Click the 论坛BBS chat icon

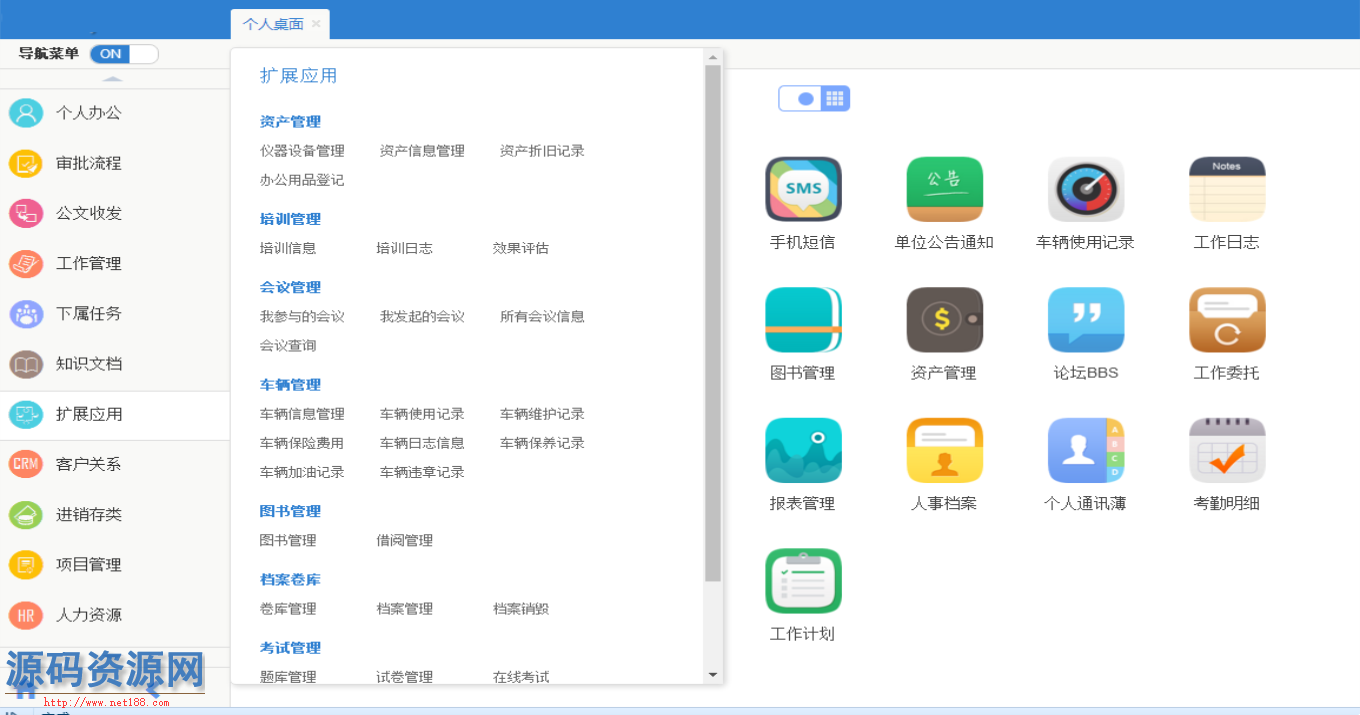(x=1085, y=320)
